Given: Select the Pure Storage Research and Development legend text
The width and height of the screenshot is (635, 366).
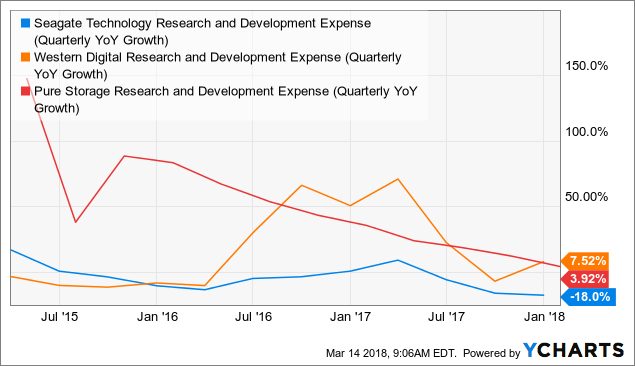Looking at the screenshot, I should (x=226, y=100).
